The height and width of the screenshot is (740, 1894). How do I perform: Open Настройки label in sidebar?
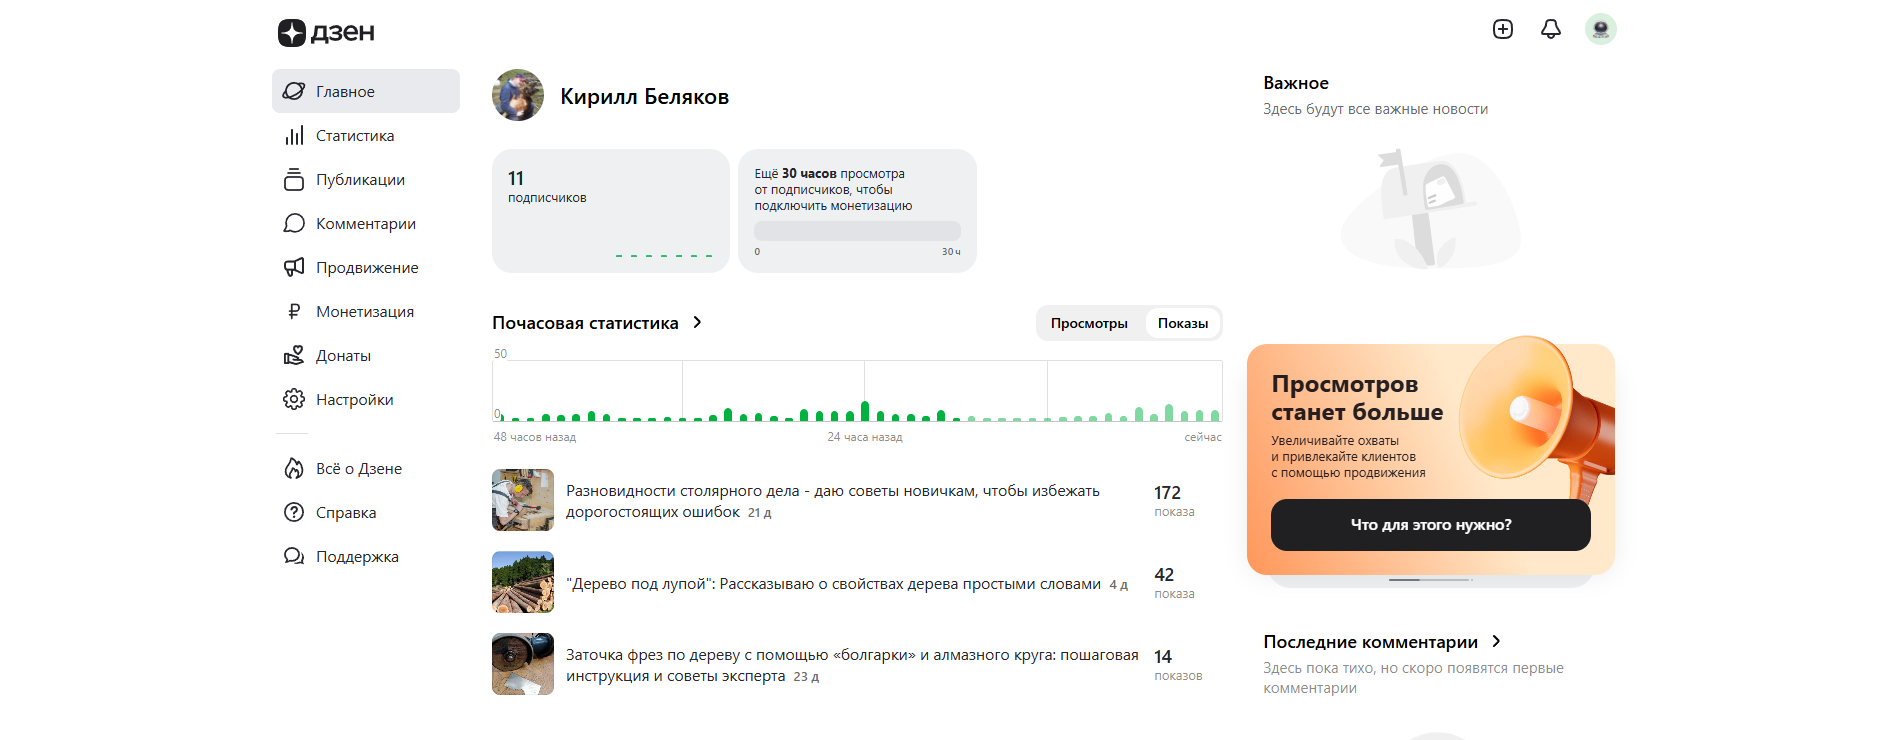point(355,399)
